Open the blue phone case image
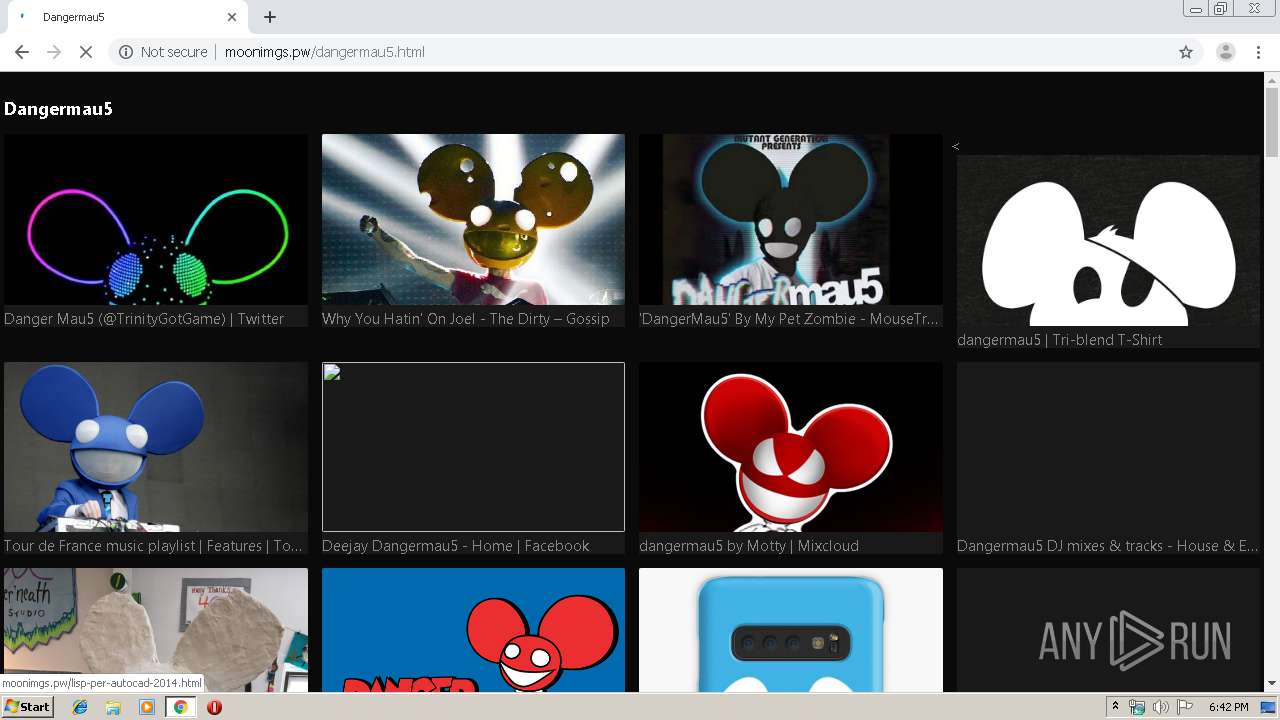 point(790,630)
